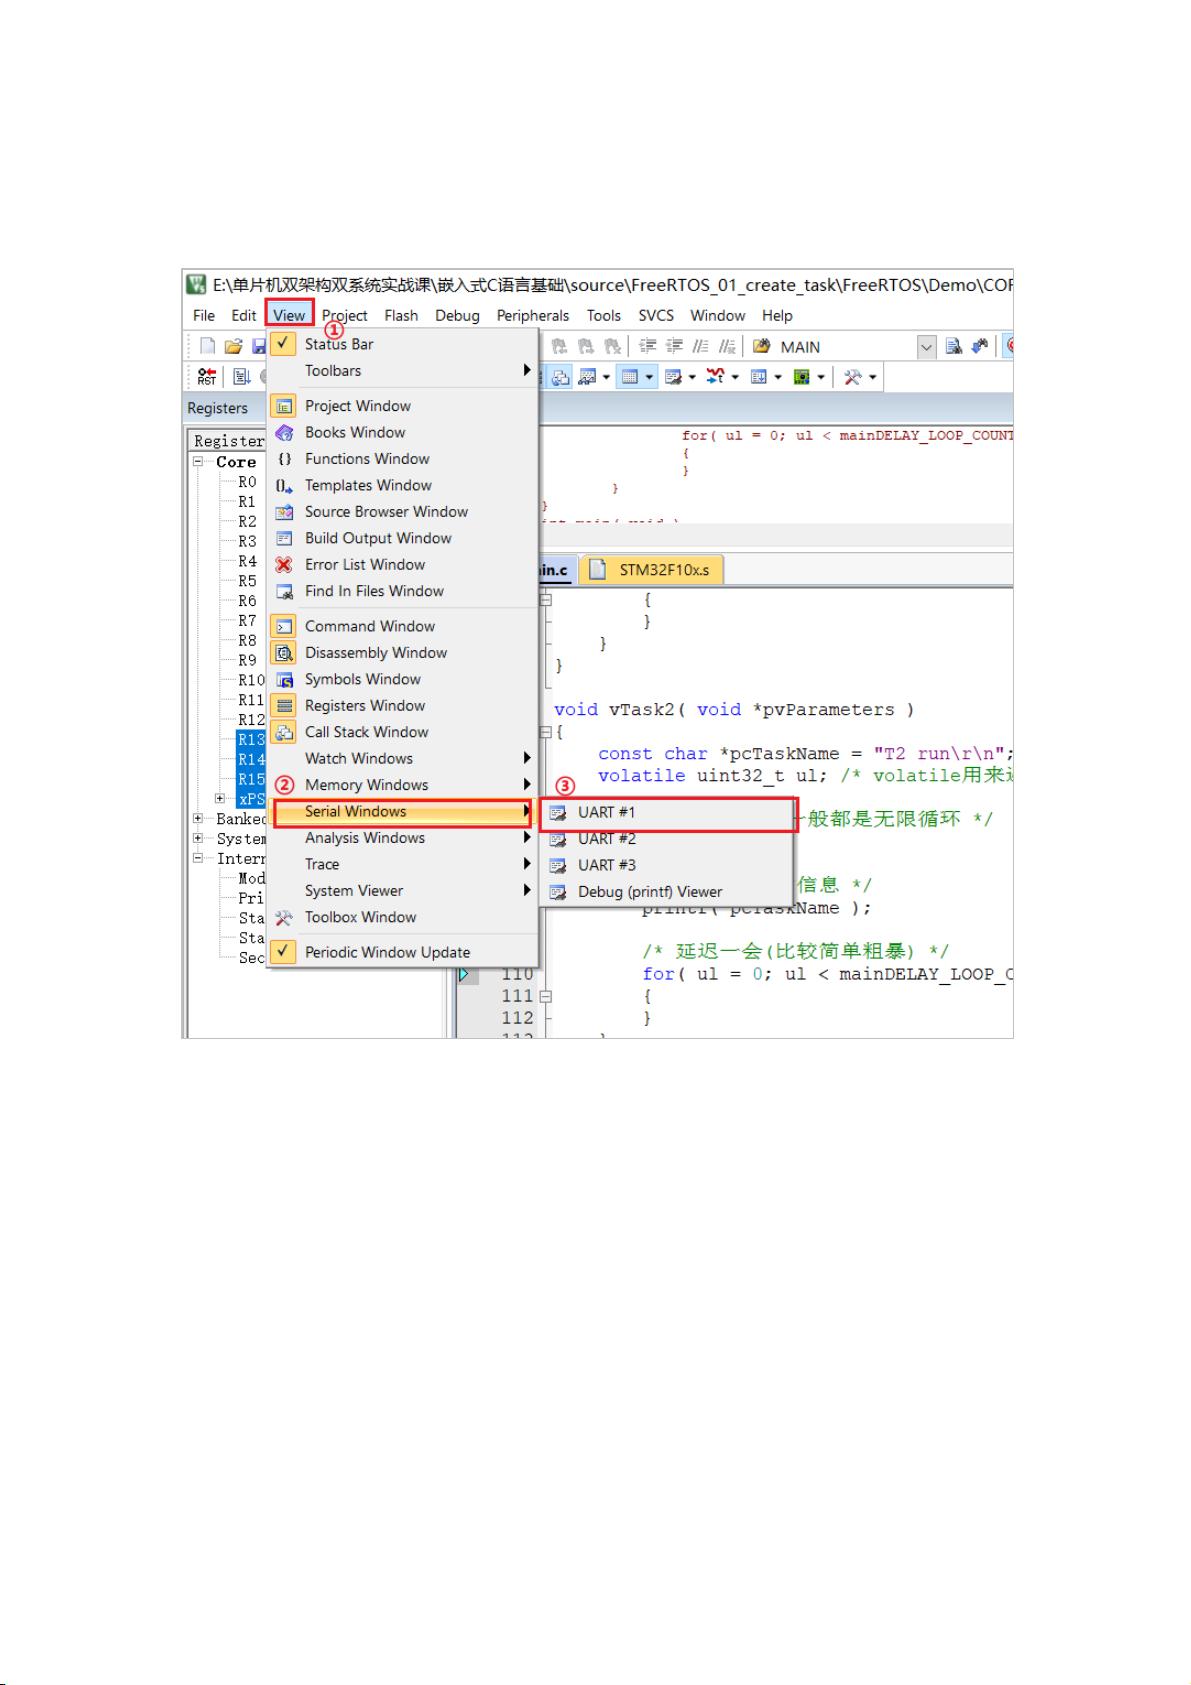Image resolution: width=1191 pixels, height=1685 pixels.
Task: Disable Periodic Window Update
Action: tap(387, 952)
